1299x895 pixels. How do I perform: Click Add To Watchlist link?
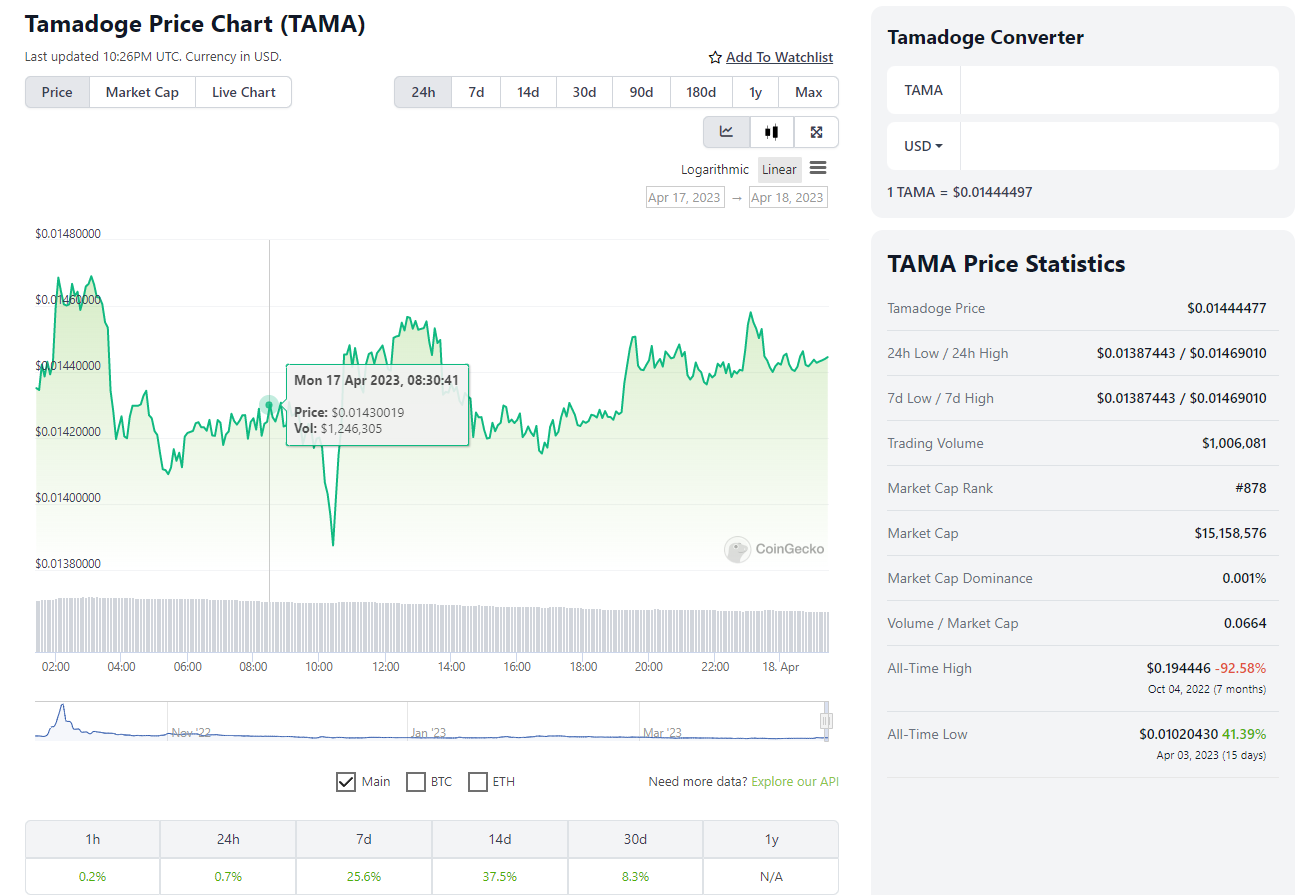tap(779, 58)
